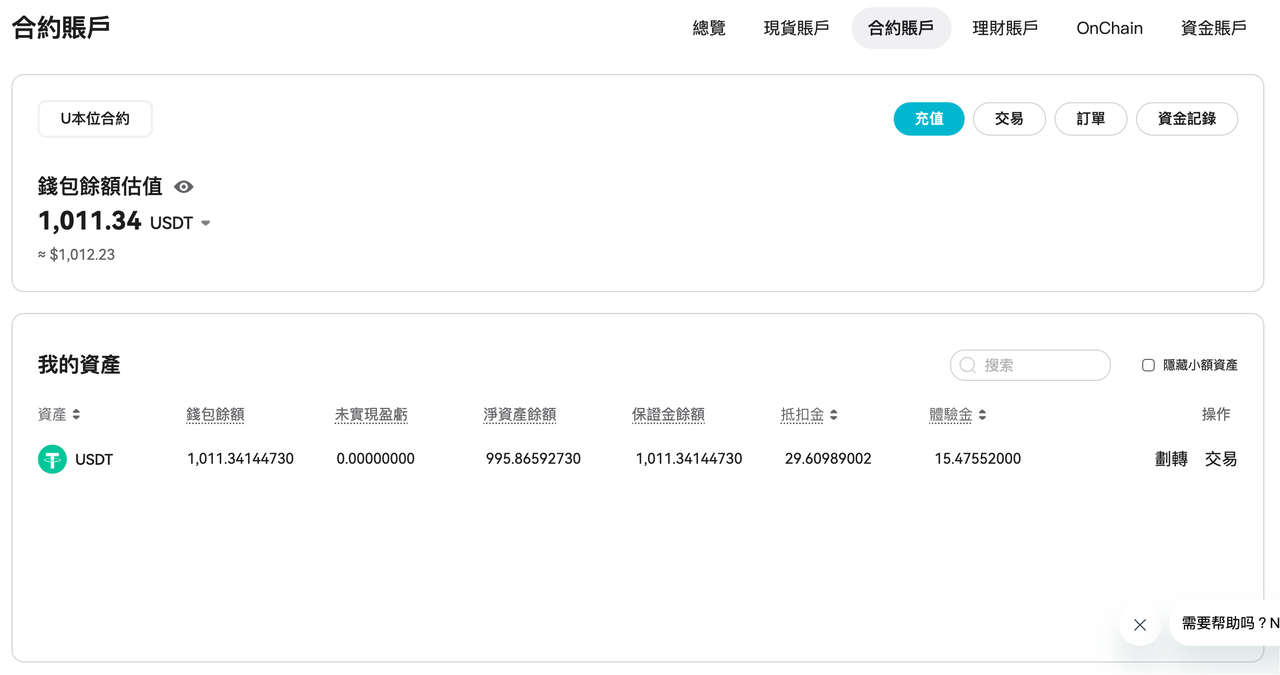This screenshot has height=675, width=1280.
Task: Click the 錢包餘額 column header
Action: pos(215,414)
